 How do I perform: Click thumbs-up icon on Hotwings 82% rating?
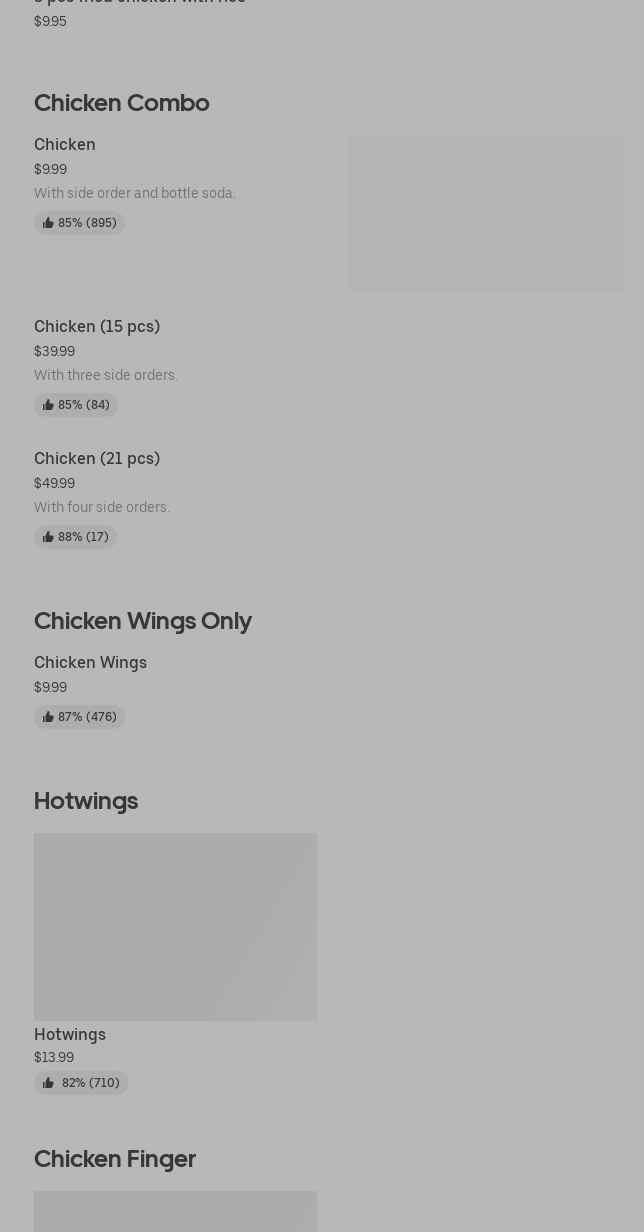[48, 1083]
